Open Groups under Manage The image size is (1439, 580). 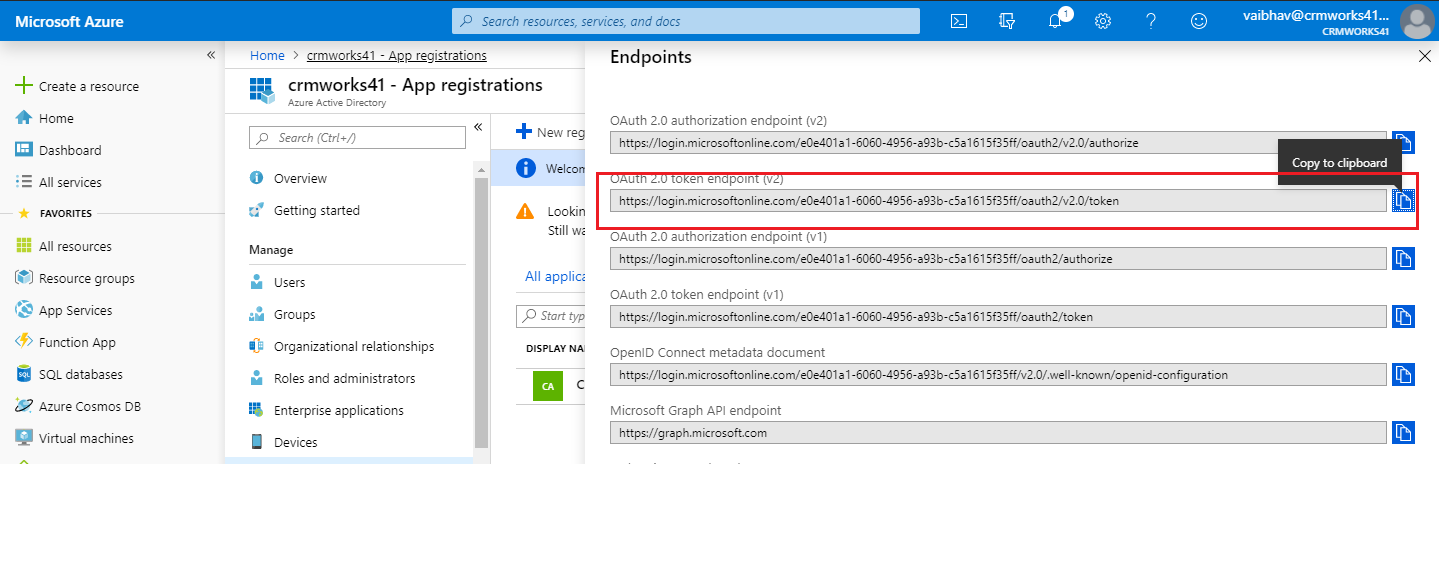pos(281,314)
